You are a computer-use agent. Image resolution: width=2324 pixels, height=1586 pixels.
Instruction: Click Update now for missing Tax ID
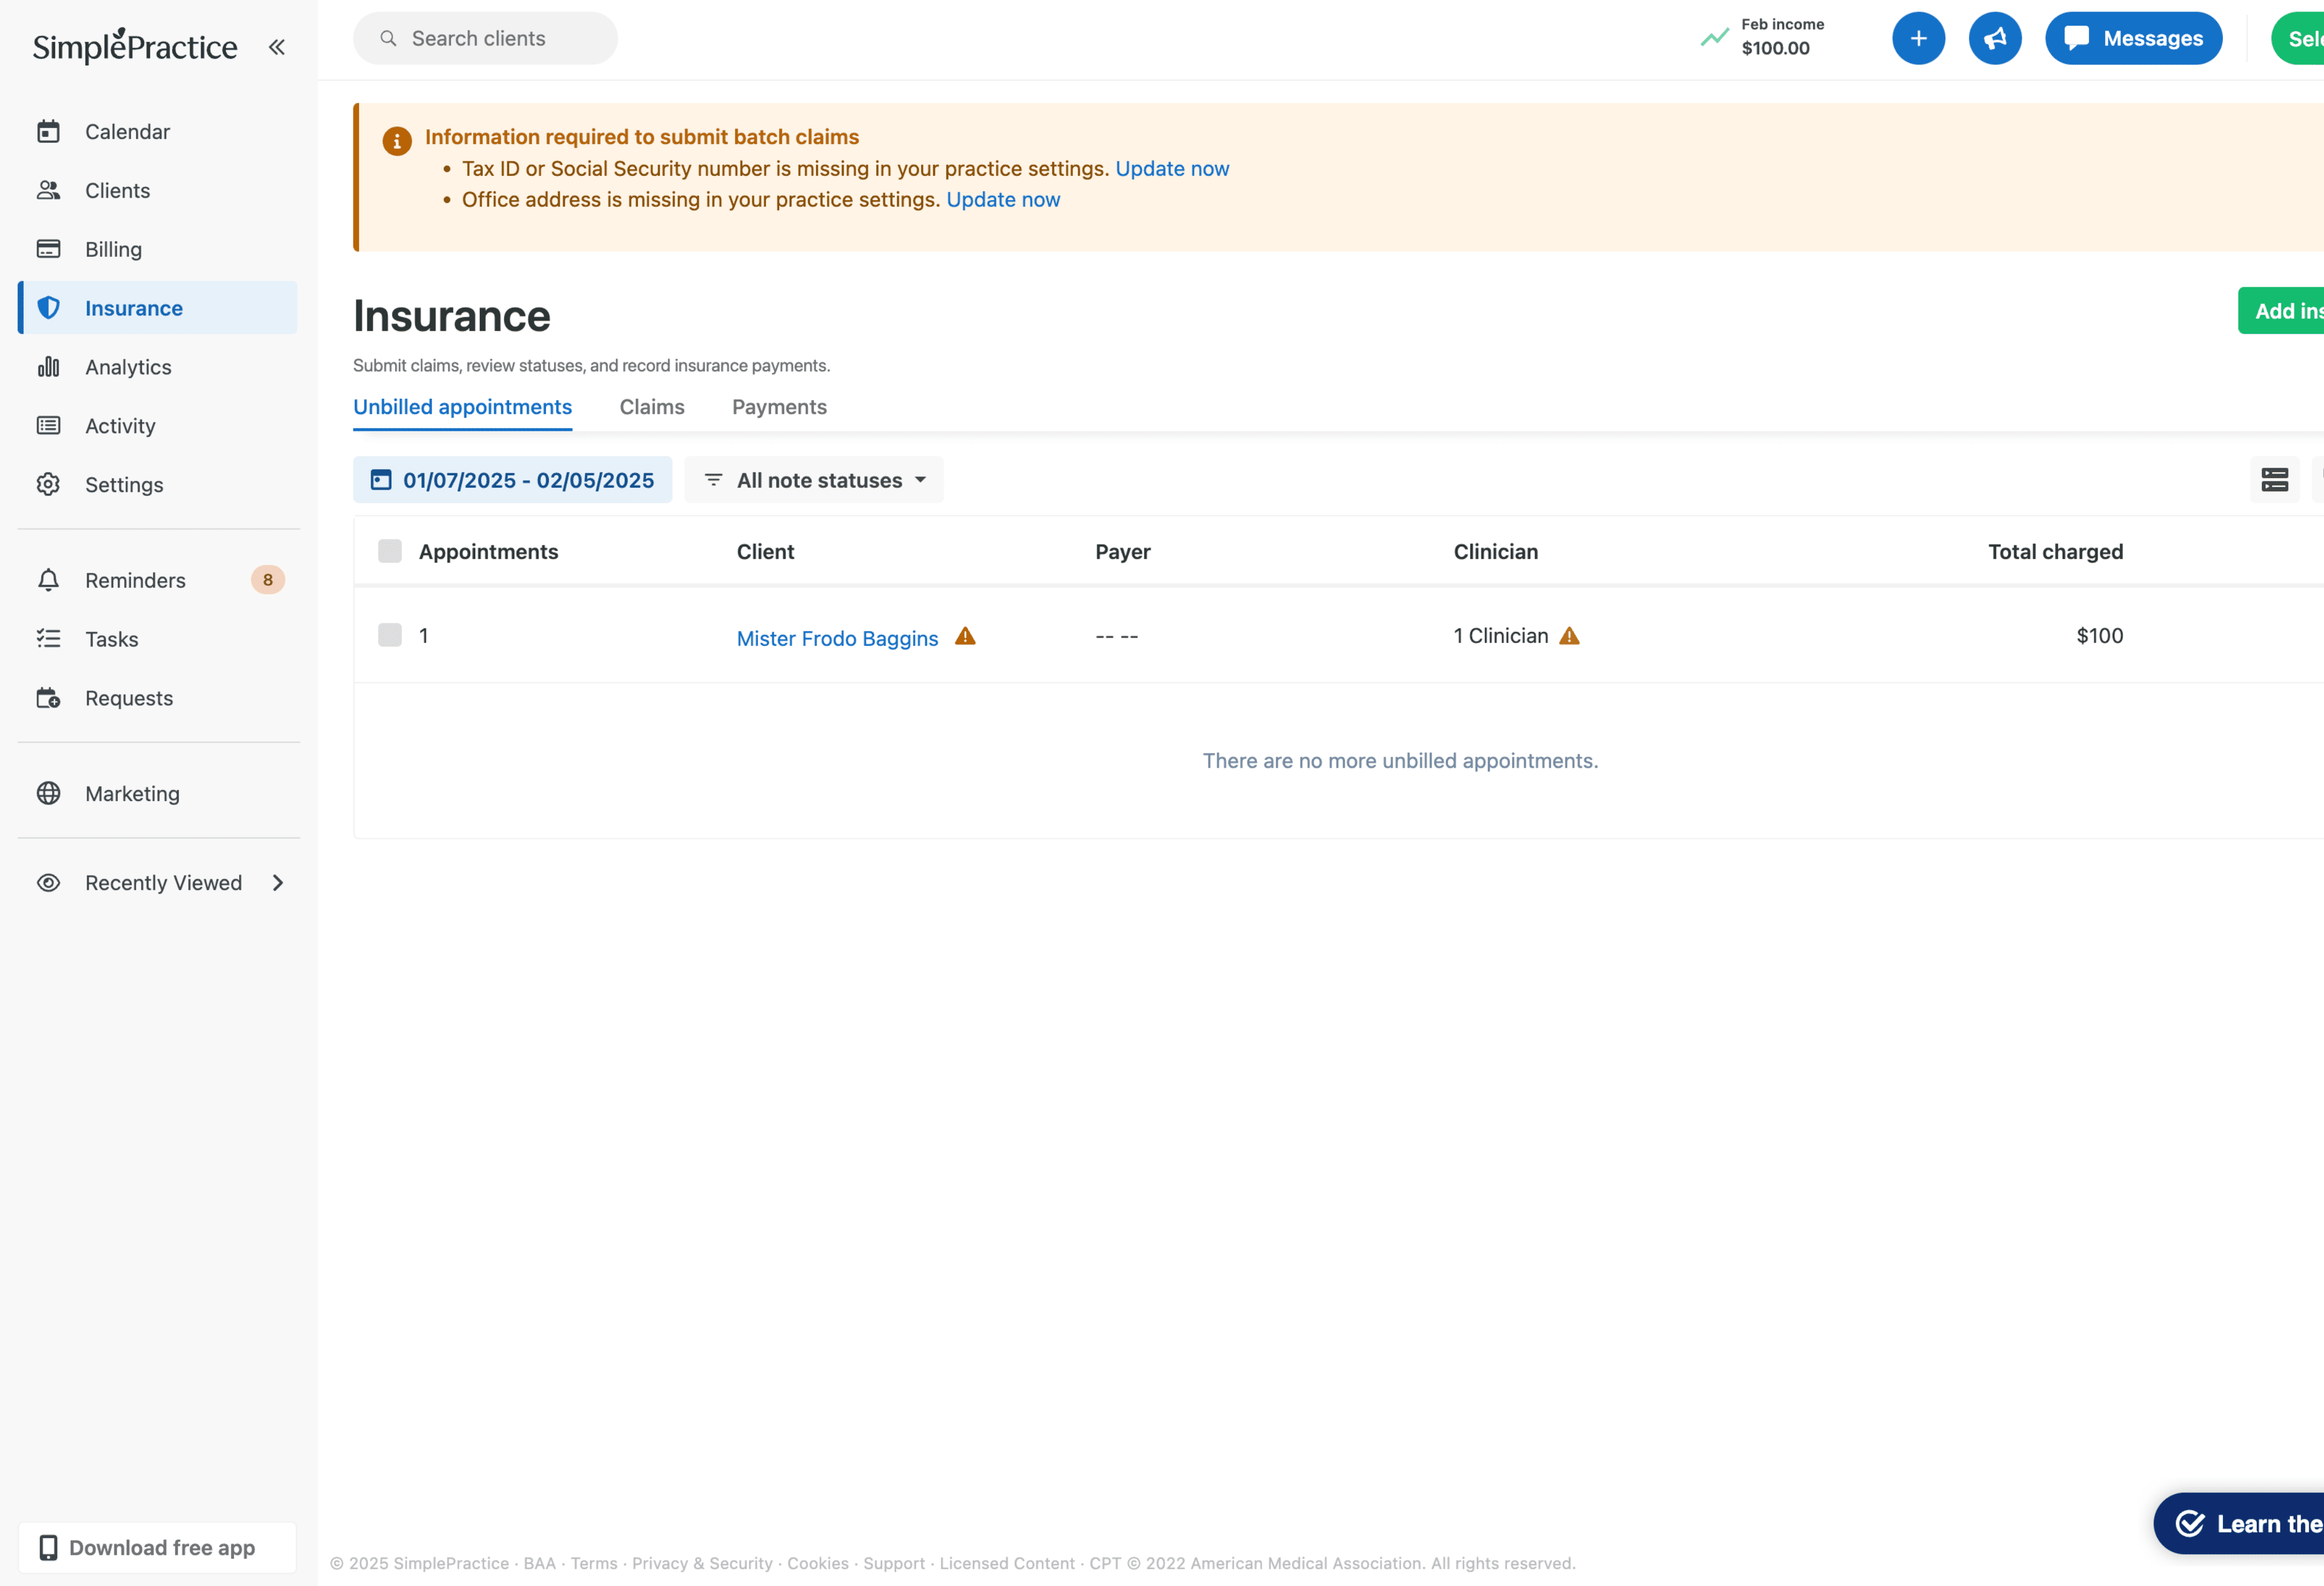coord(1171,168)
